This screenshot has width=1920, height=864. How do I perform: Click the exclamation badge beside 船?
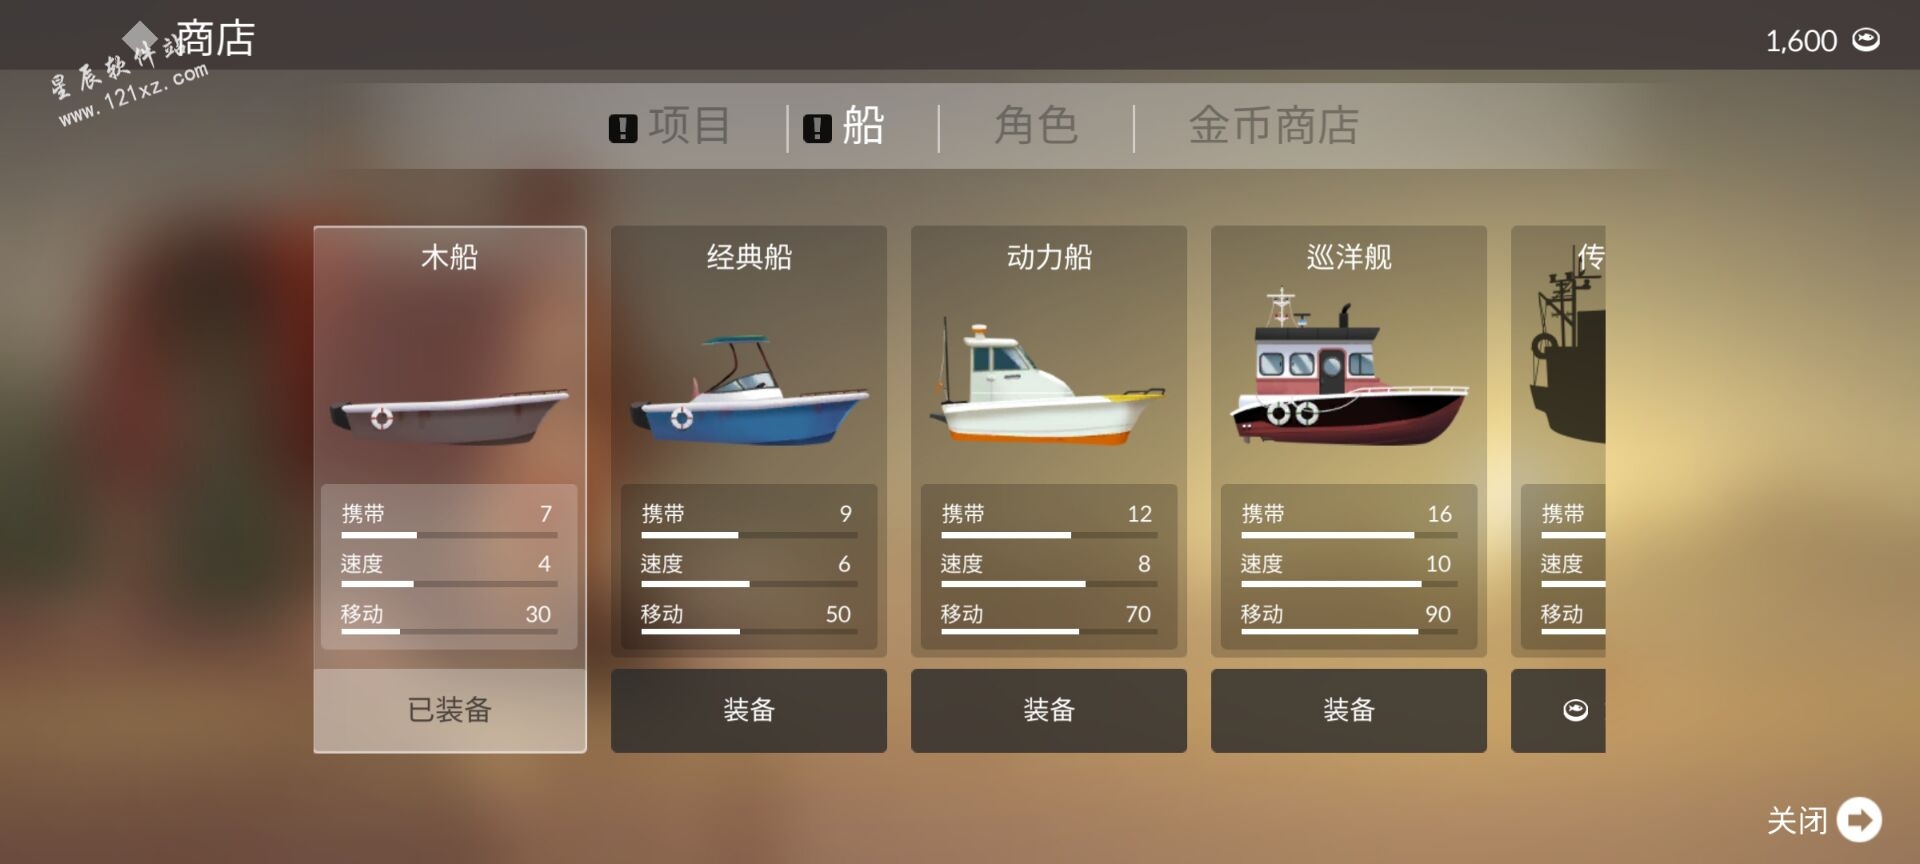pos(817,128)
